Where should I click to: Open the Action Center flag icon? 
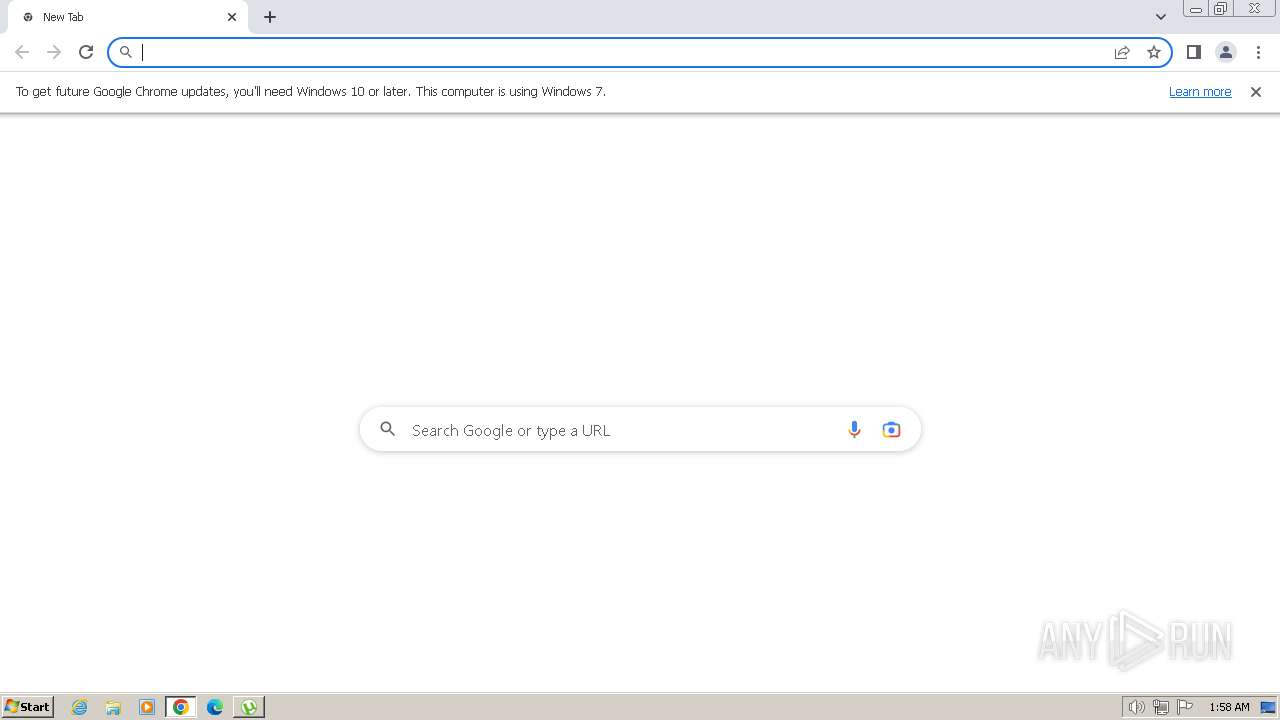point(1185,707)
